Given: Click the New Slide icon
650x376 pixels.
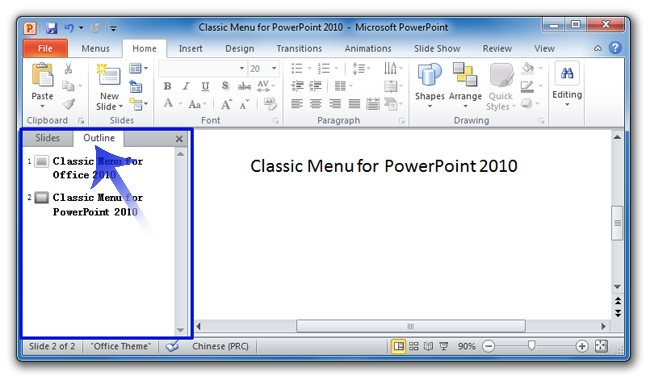Looking at the screenshot, I should click(x=109, y=75).
